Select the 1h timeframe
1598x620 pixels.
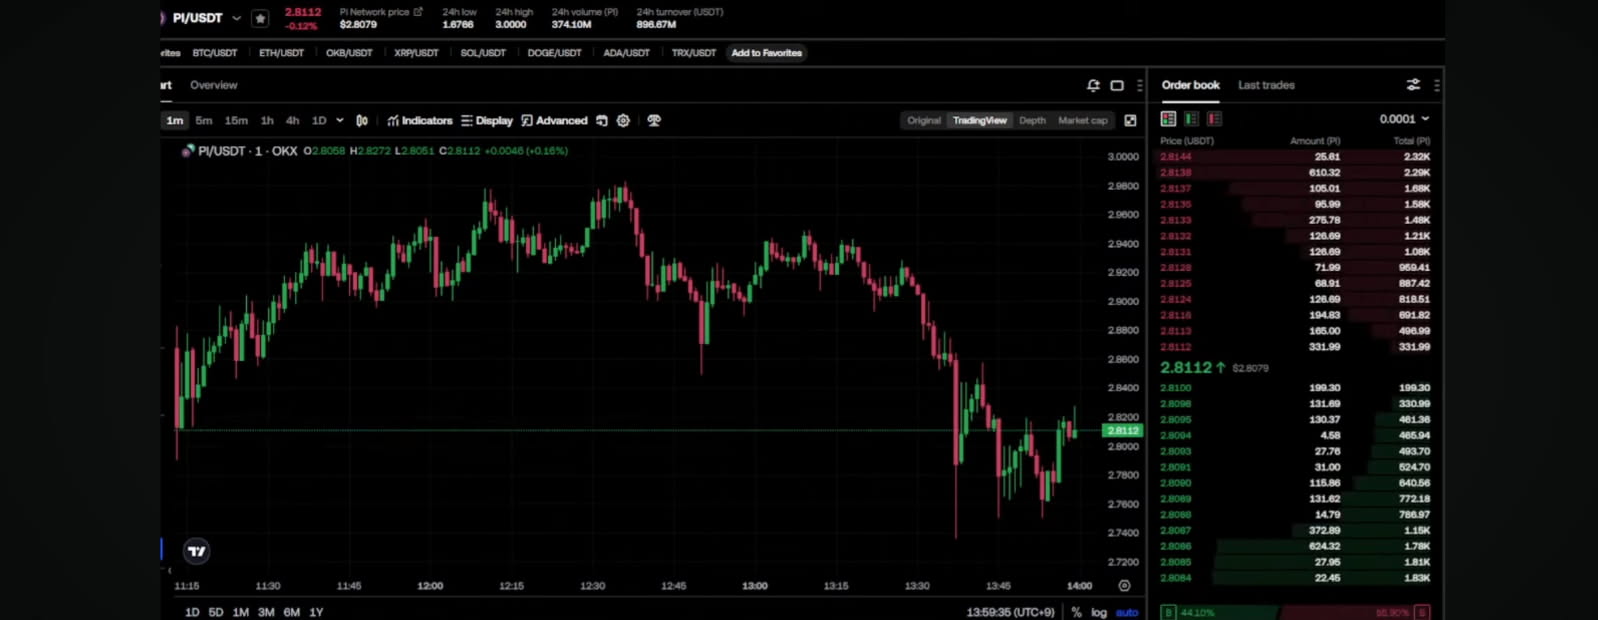267,120
